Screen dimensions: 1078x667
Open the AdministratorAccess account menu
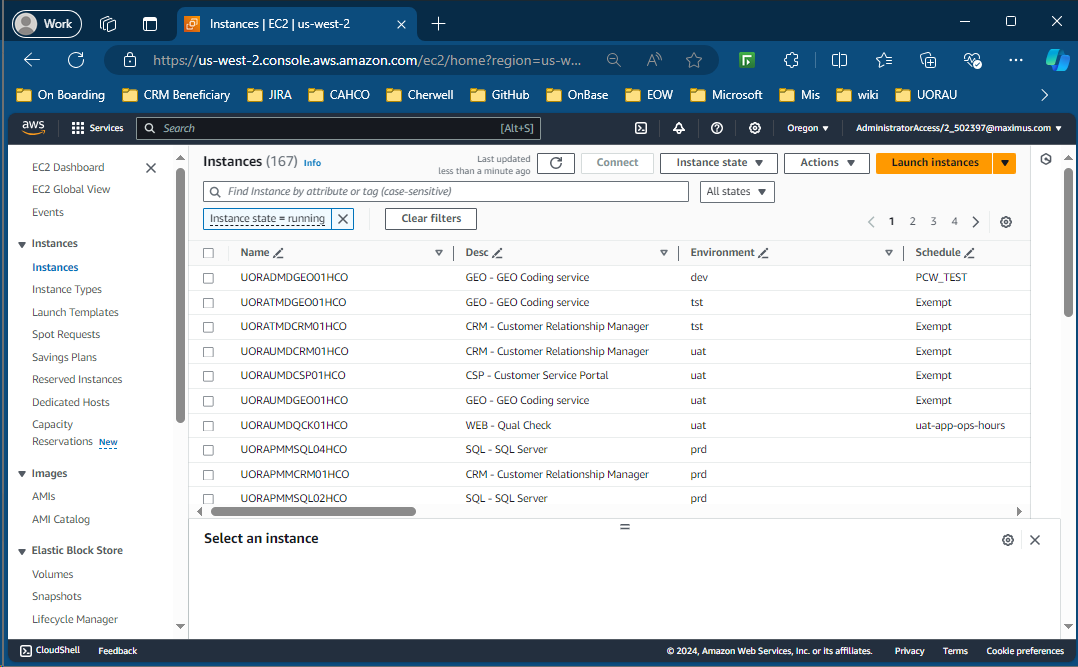[x=958, y=128]
